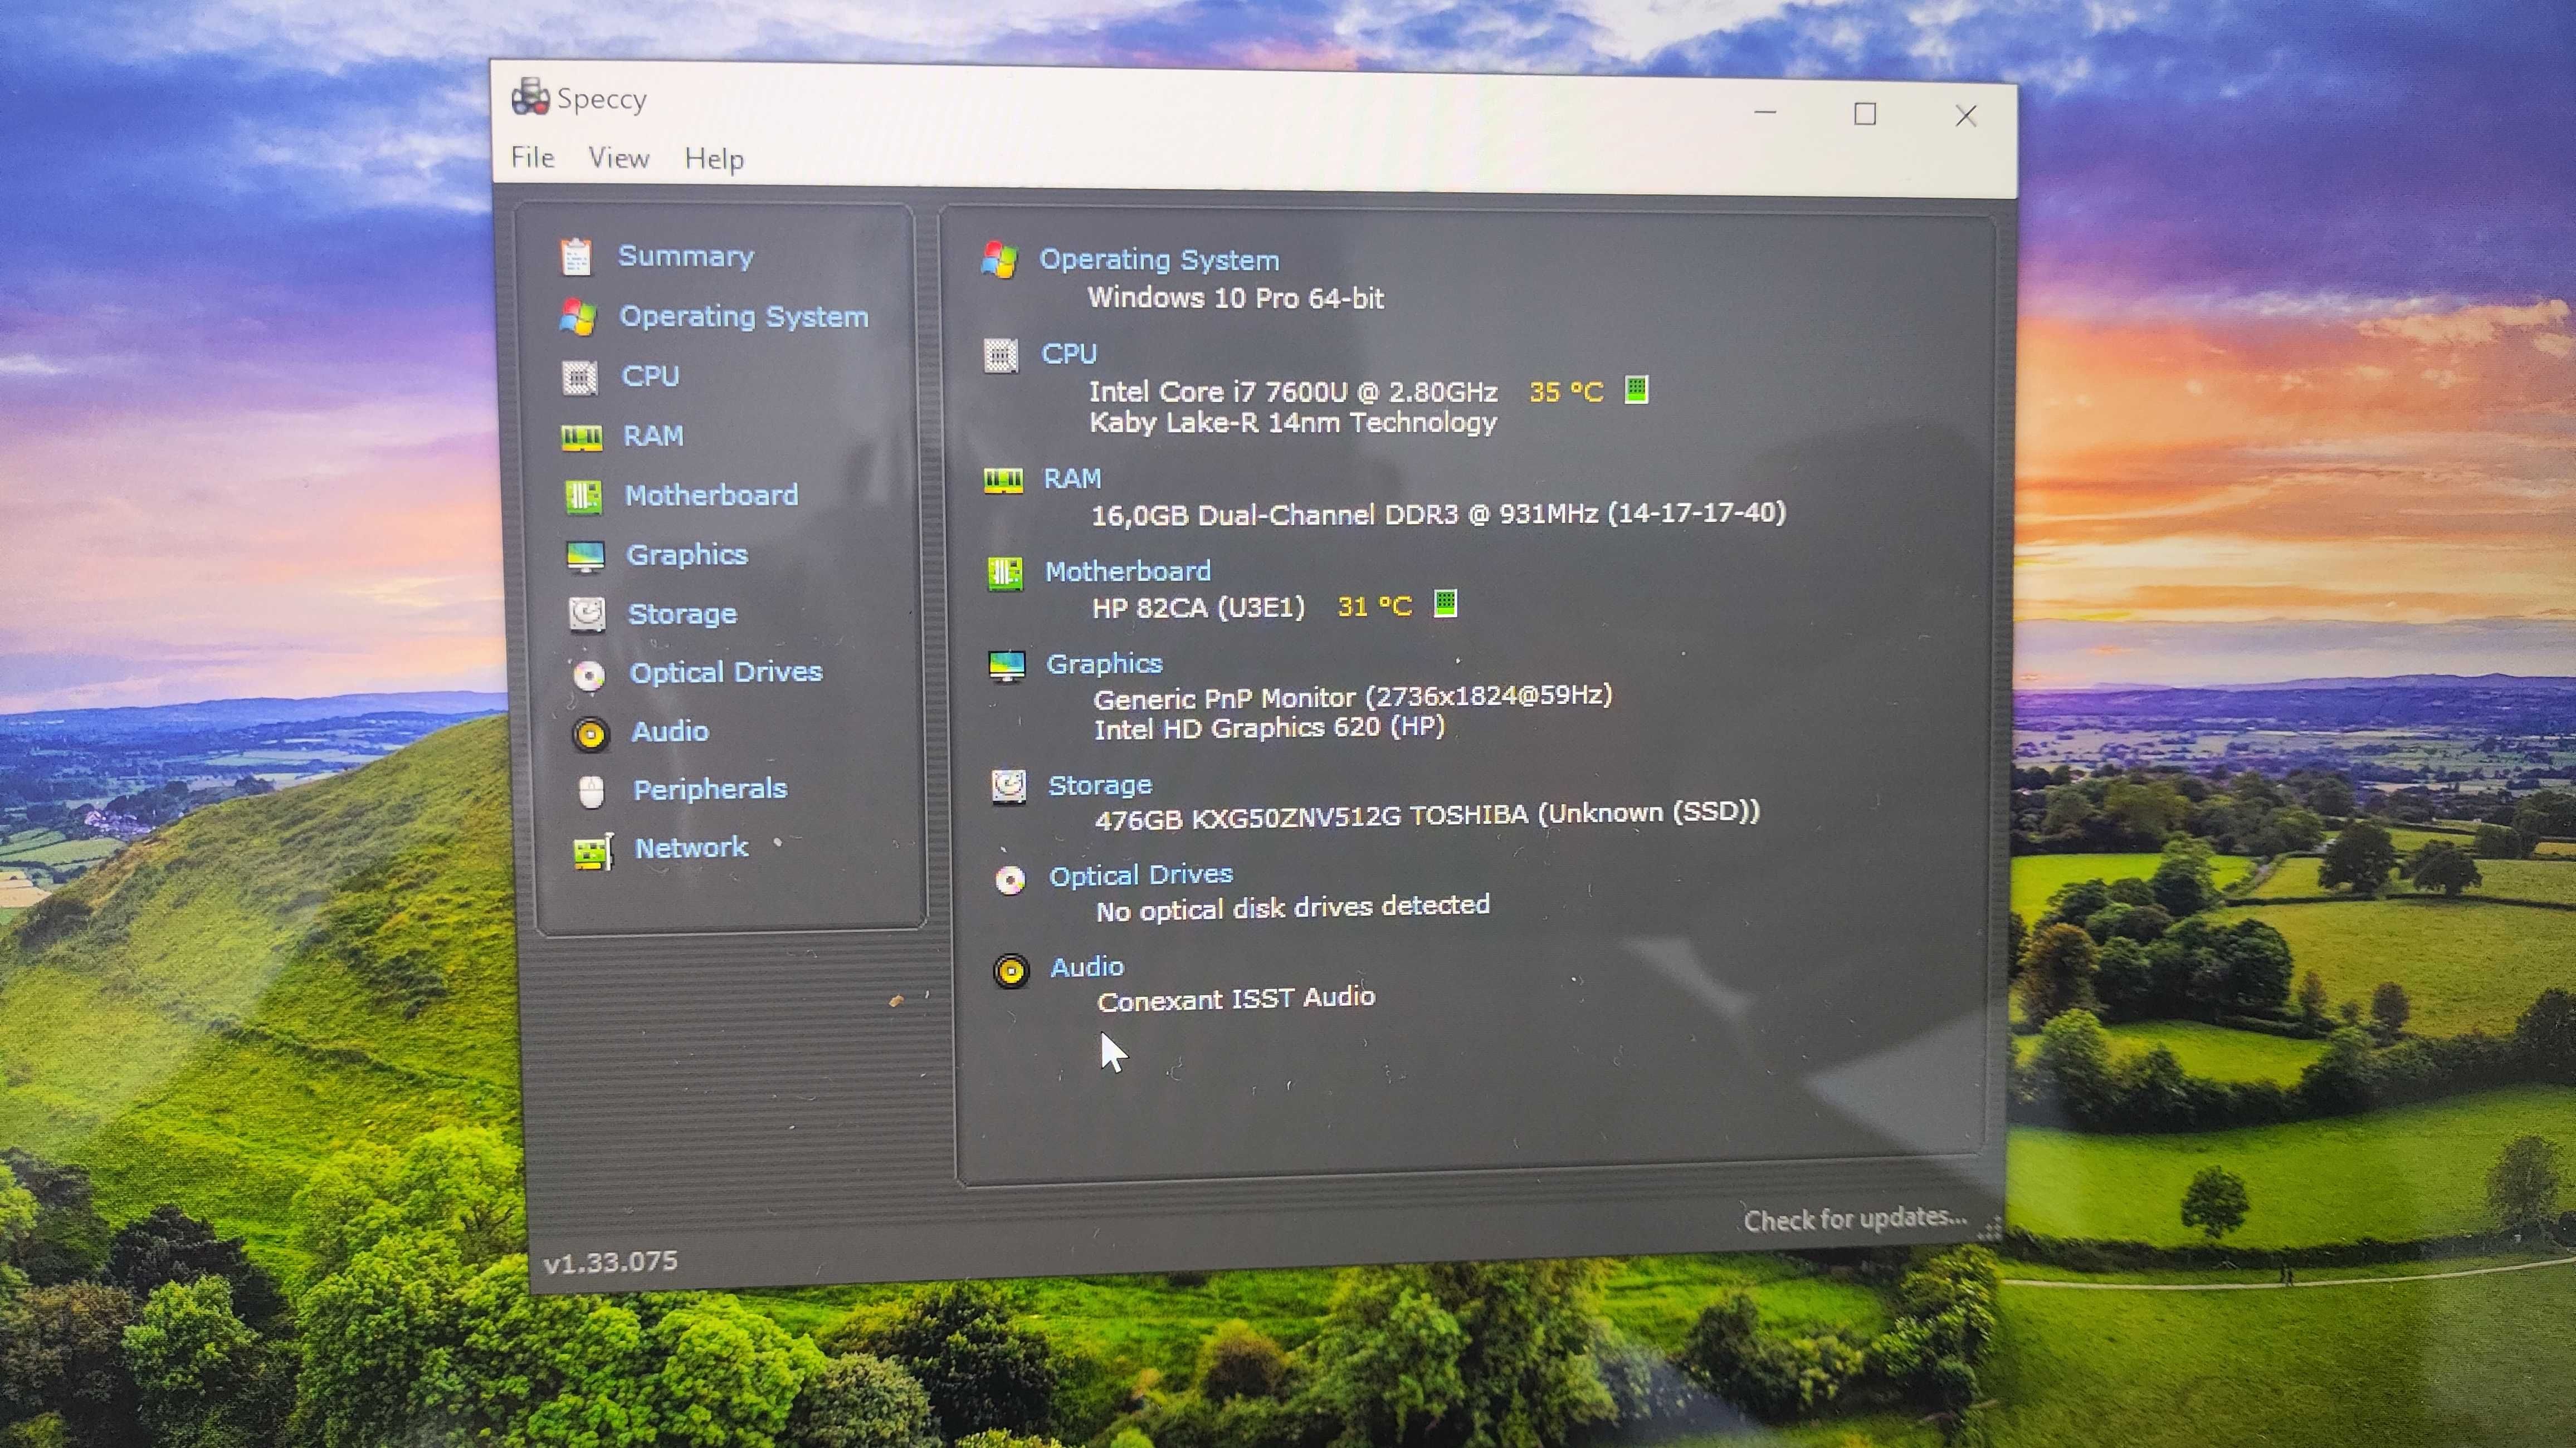Show the Motherboard section from sidebar
The width and height of the screenshot is (2576, 1448).
point(711,495)
